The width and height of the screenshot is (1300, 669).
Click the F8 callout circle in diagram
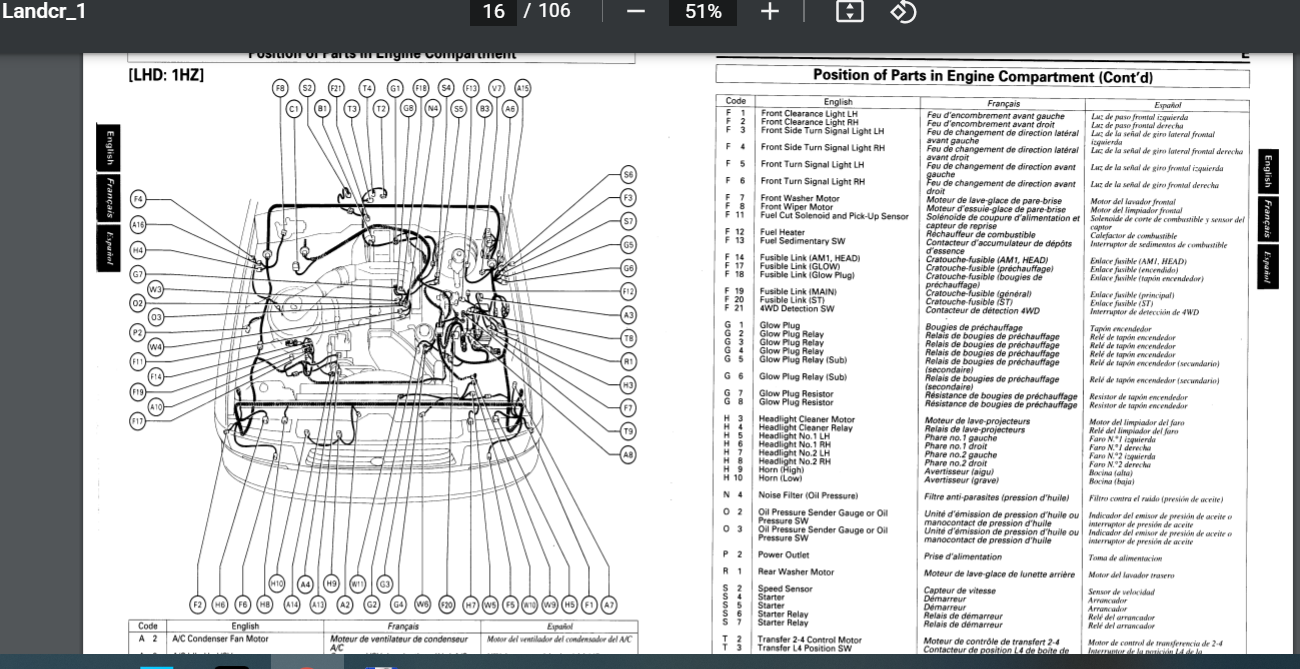[x=281, y=88]
